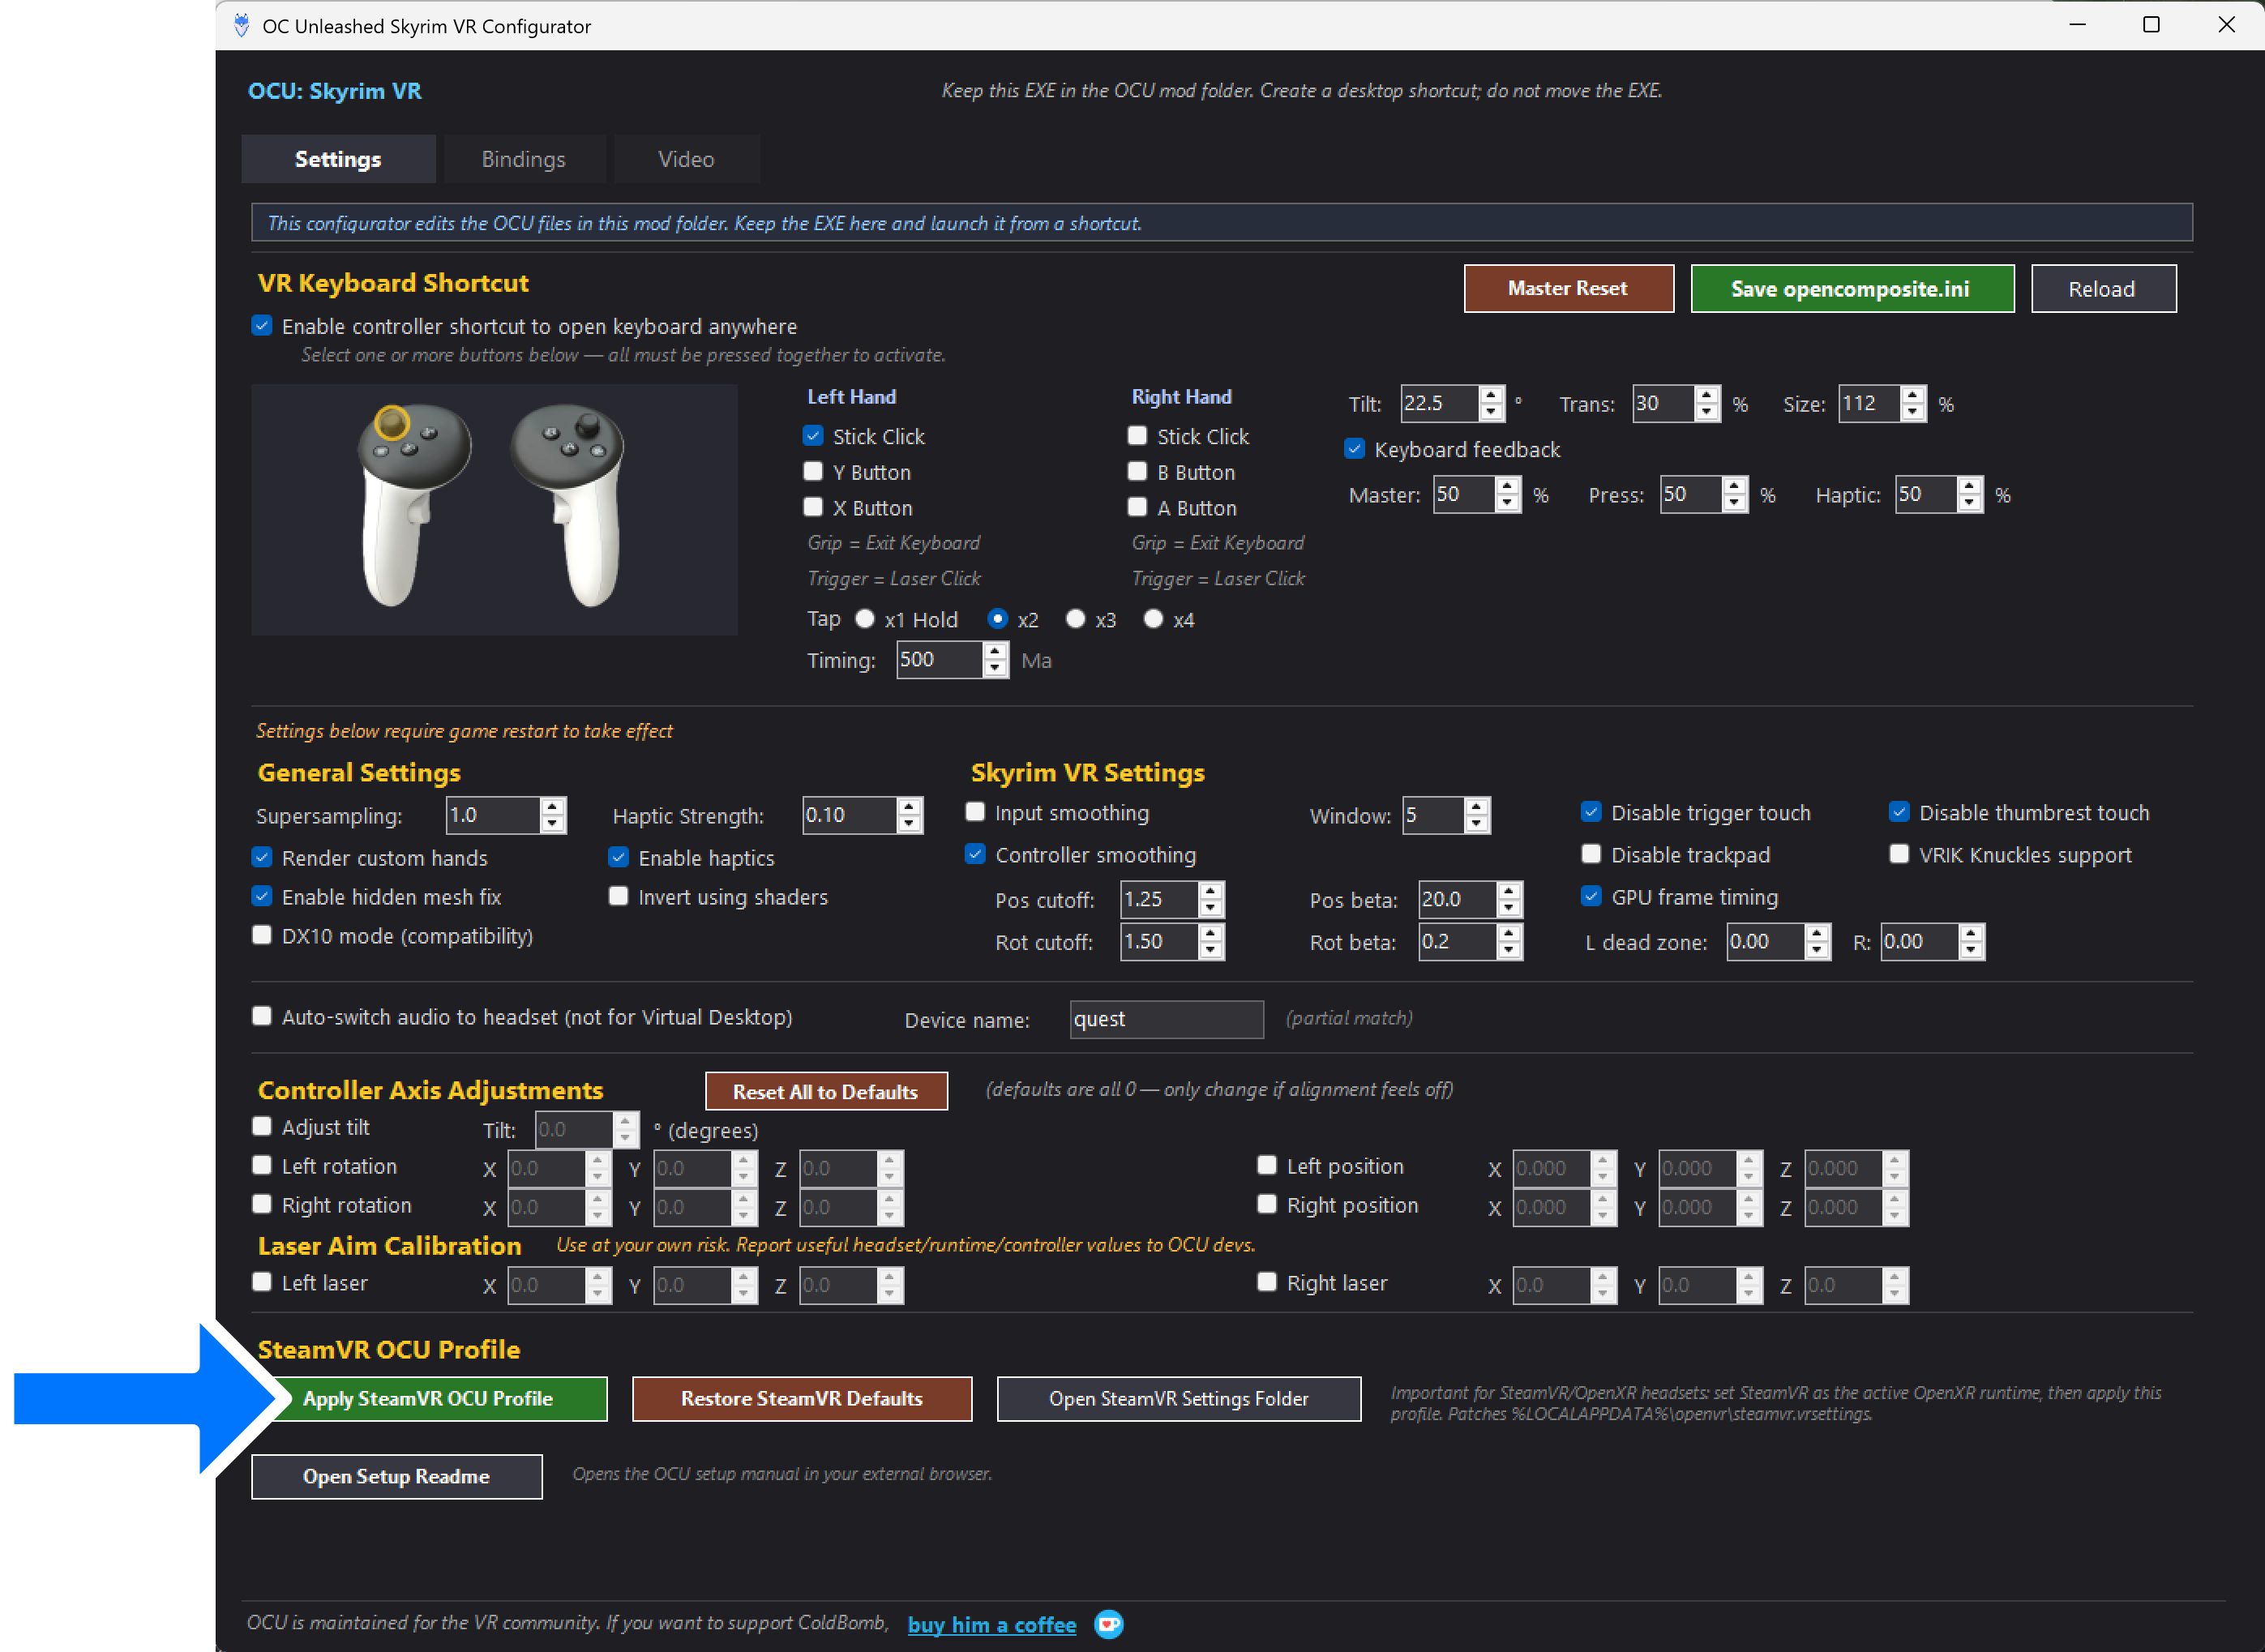2265x1652 pixels.
Task: Click the controller illustration image
Action: coord(494,509)
